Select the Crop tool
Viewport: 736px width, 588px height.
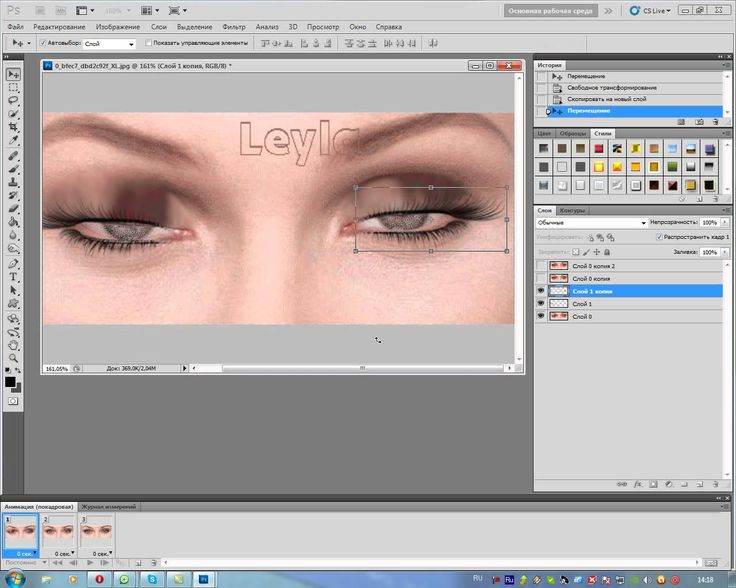tap(13, 127)
